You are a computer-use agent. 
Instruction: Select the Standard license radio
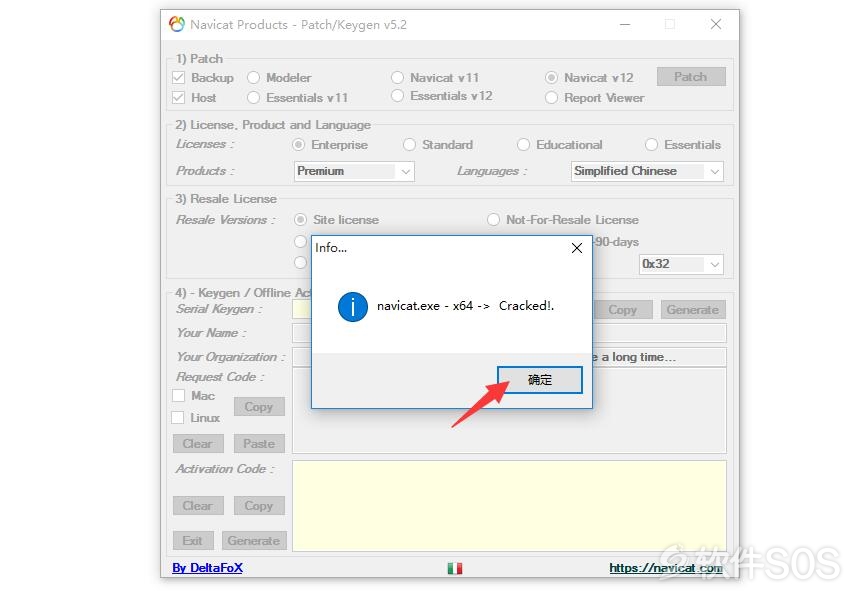coord(410,145)
